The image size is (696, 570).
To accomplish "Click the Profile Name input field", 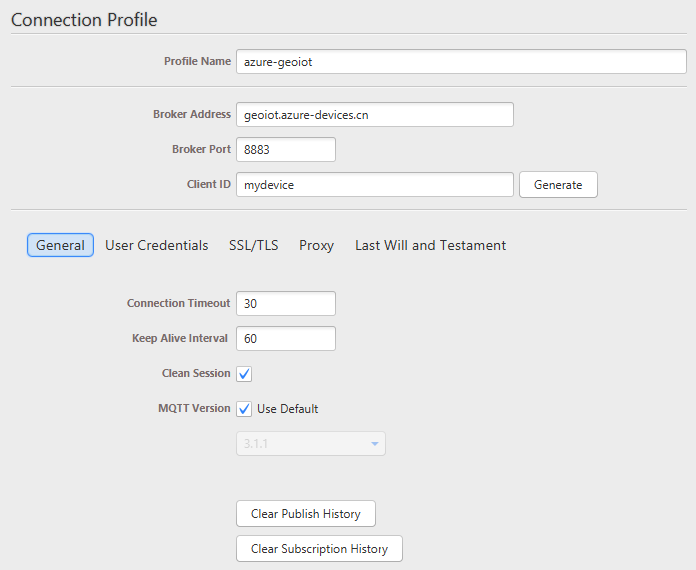I will pyautogui.click(x=460, y=61).
